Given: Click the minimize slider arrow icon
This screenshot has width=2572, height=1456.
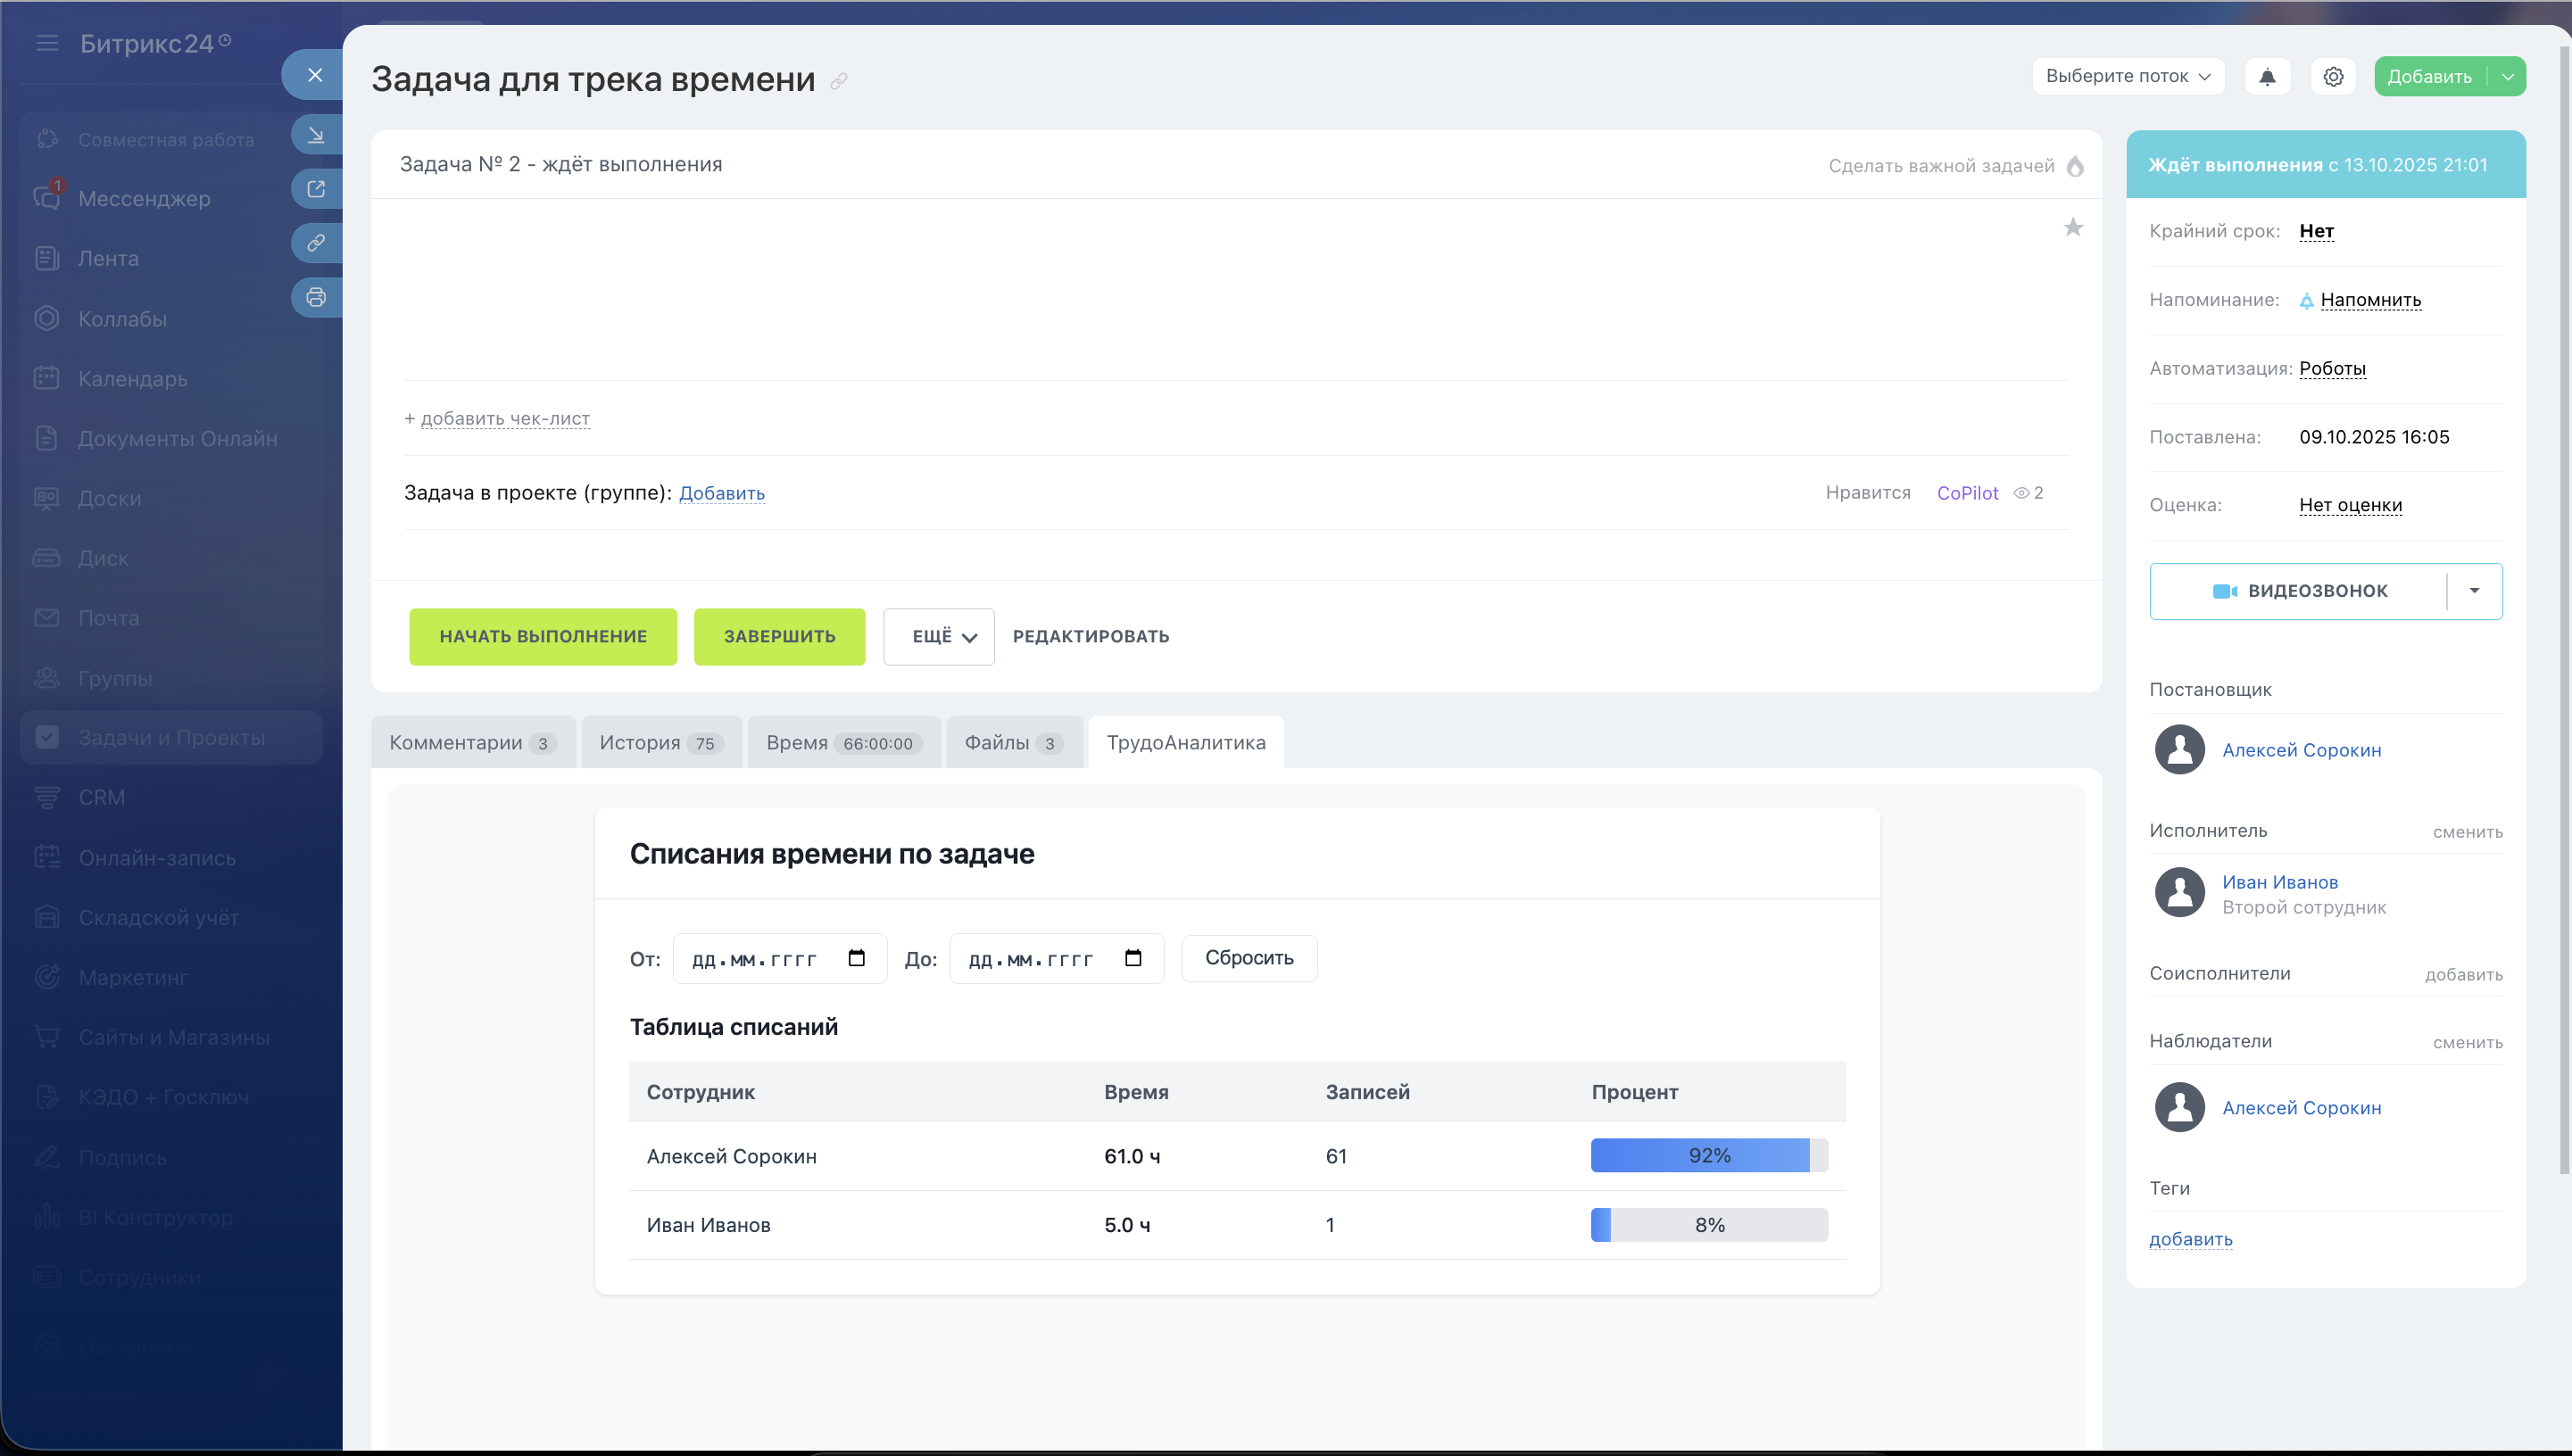Looking at the screenshot, I should pos(316,135).
